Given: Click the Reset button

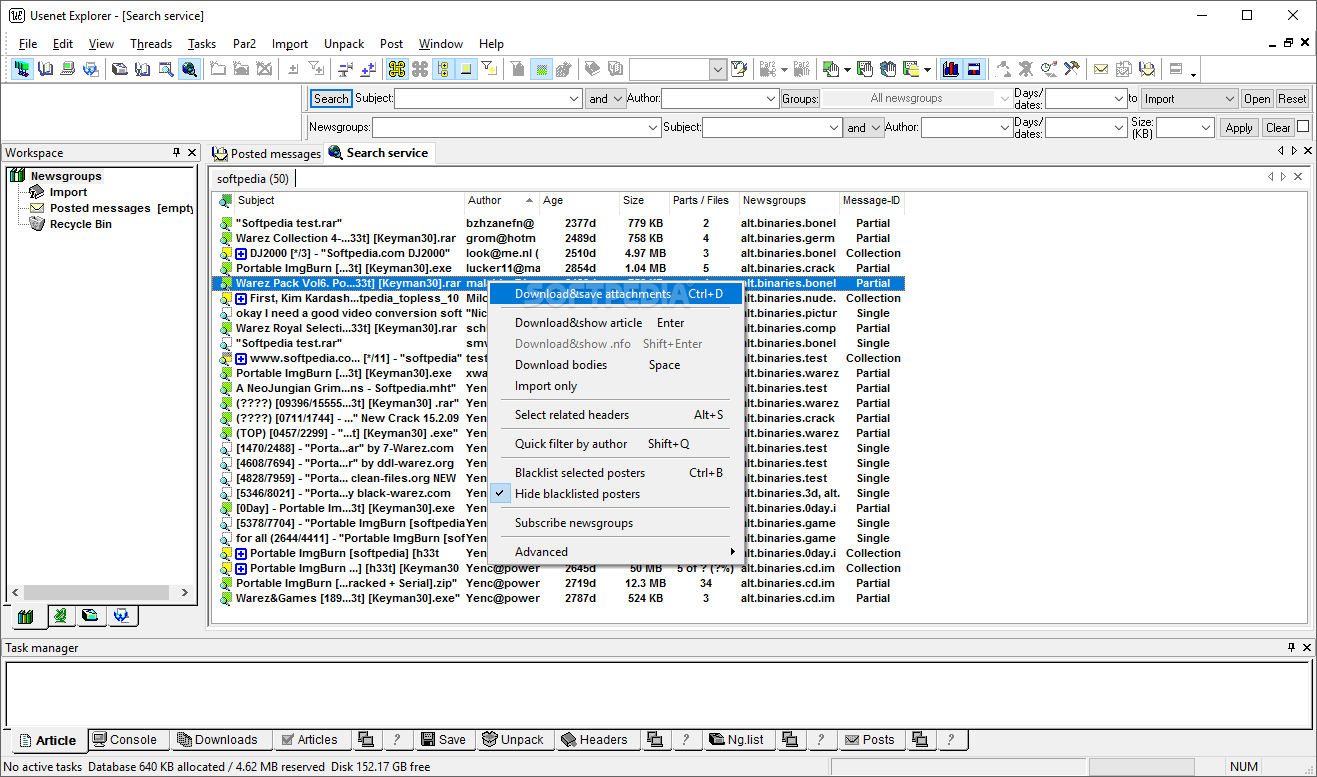Looking at the screenshot, I should pyautogui.click(x=1292, y=99).
